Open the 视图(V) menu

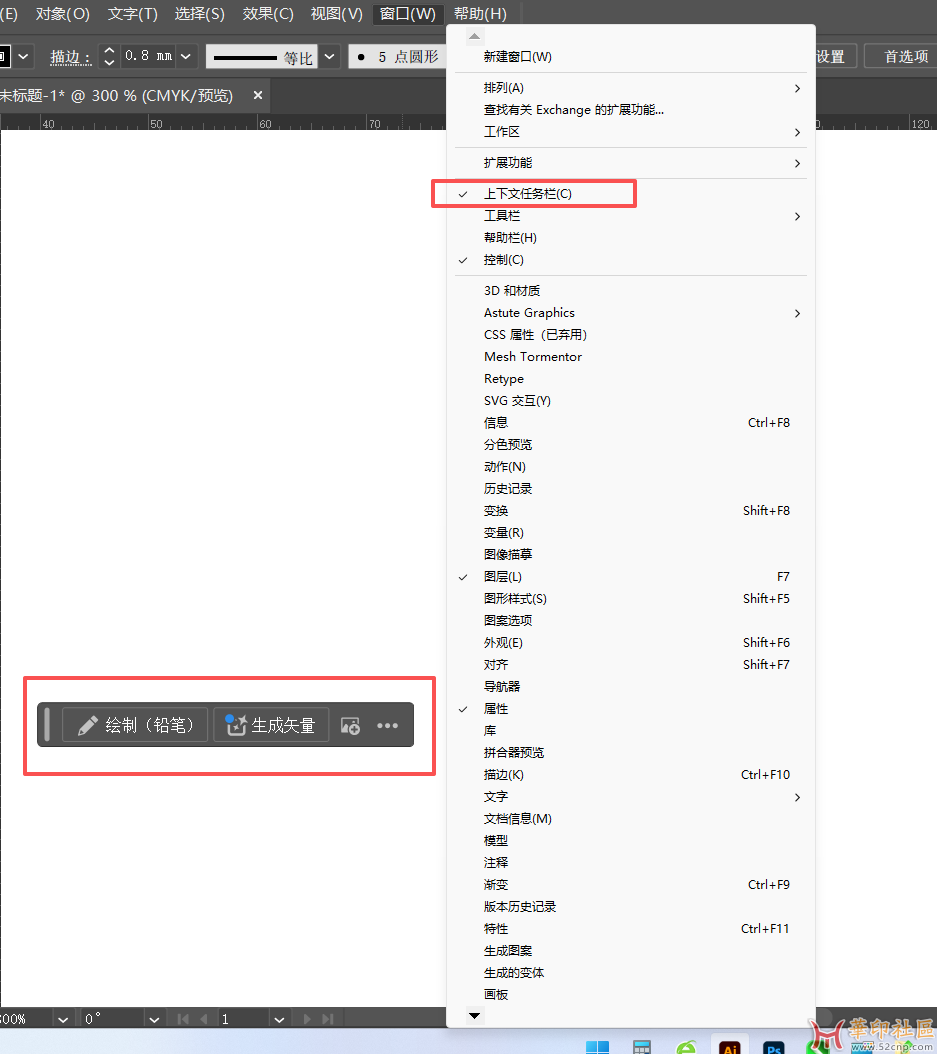(336, 14)
